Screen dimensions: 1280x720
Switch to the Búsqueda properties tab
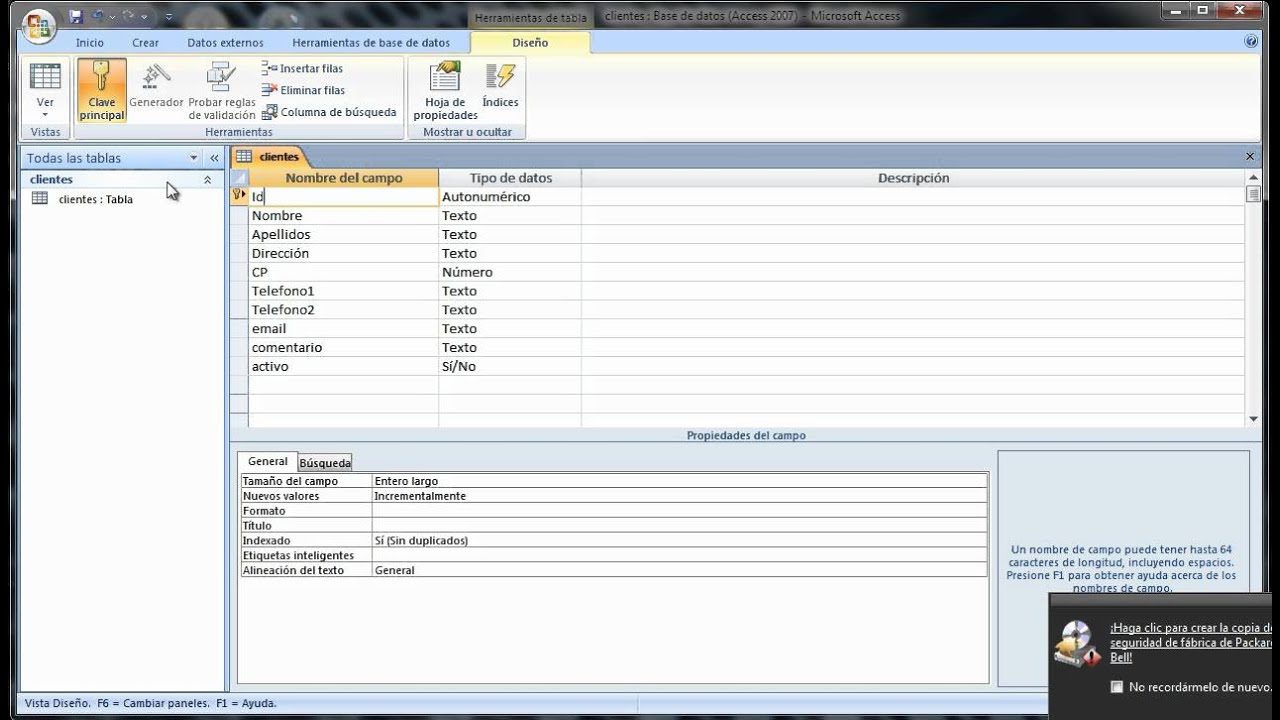[325, 463]
